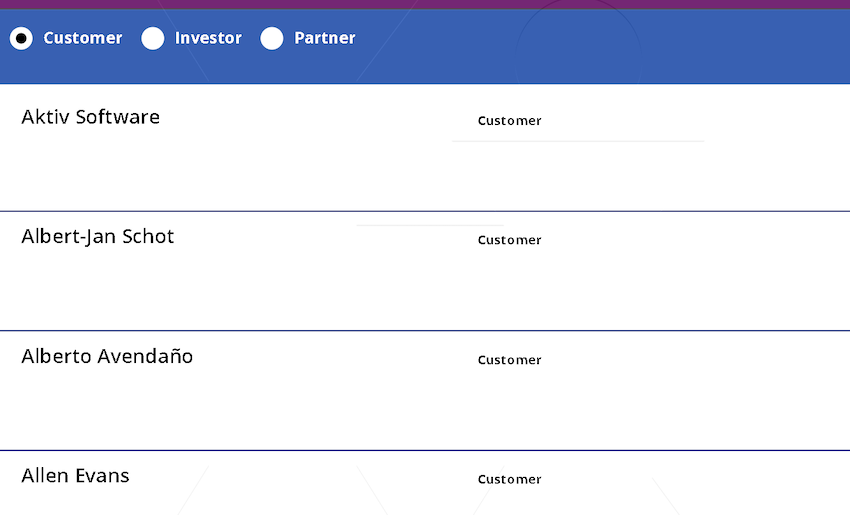Click the divider line below Aktiv Software's row

point(425,211)
